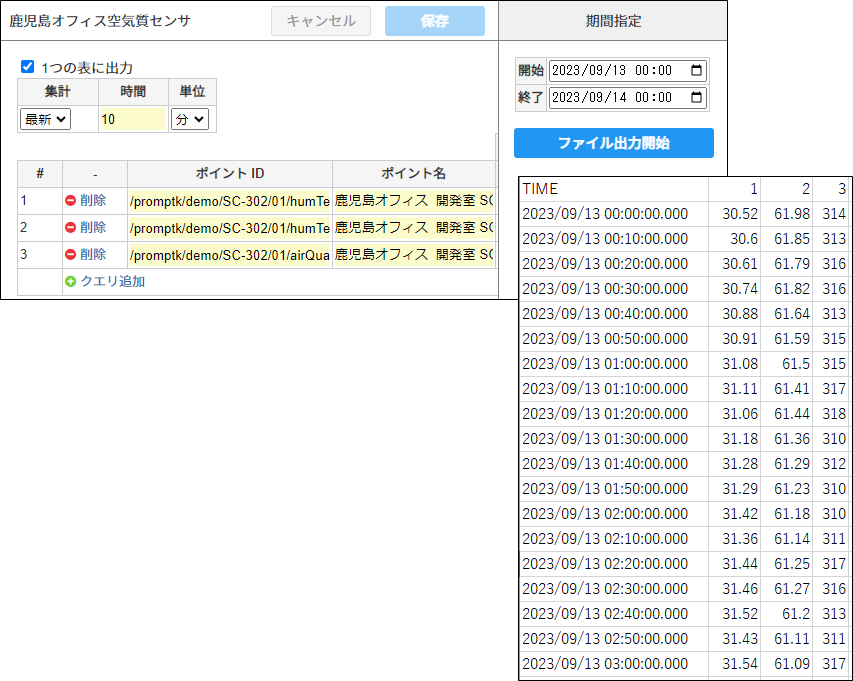Click value 314 in the output table
The width and height of the screenshot is (853, 681).
[x=834, y=214]
